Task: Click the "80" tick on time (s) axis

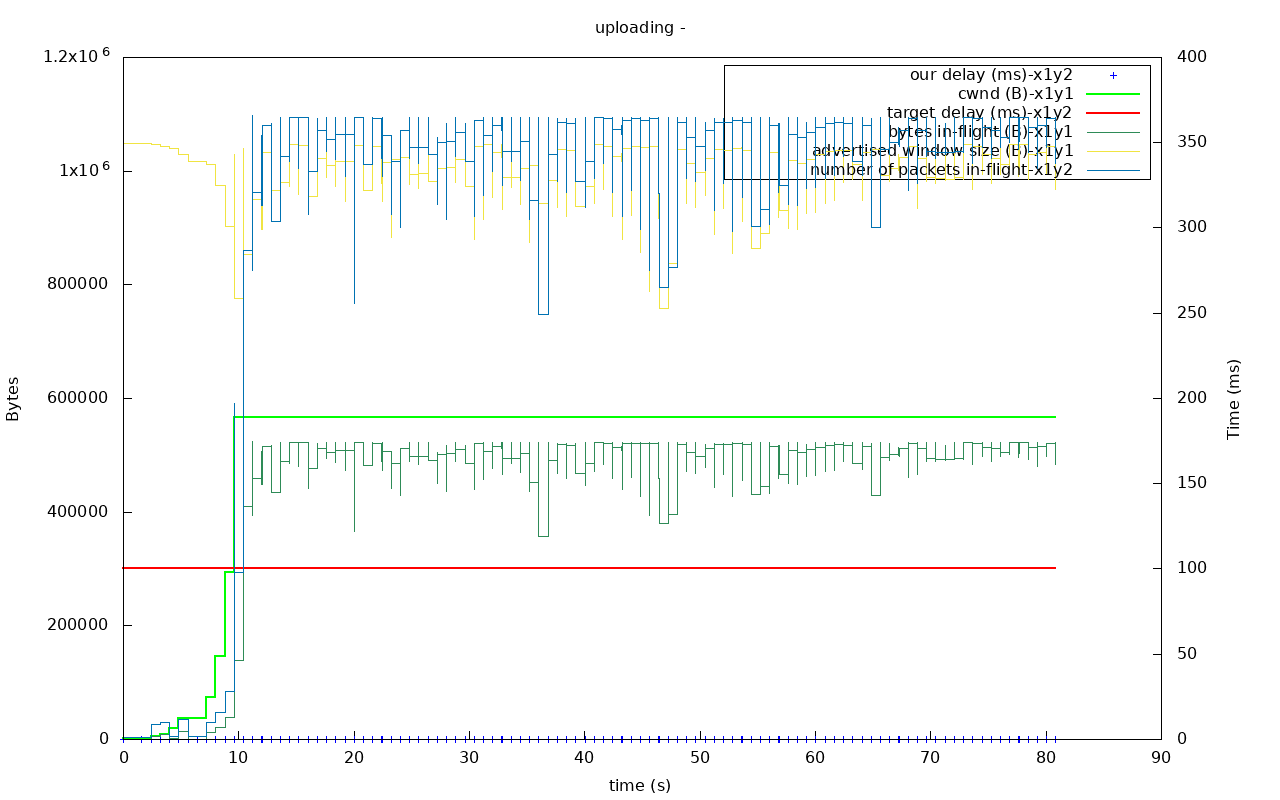Action: [1046, 758]
